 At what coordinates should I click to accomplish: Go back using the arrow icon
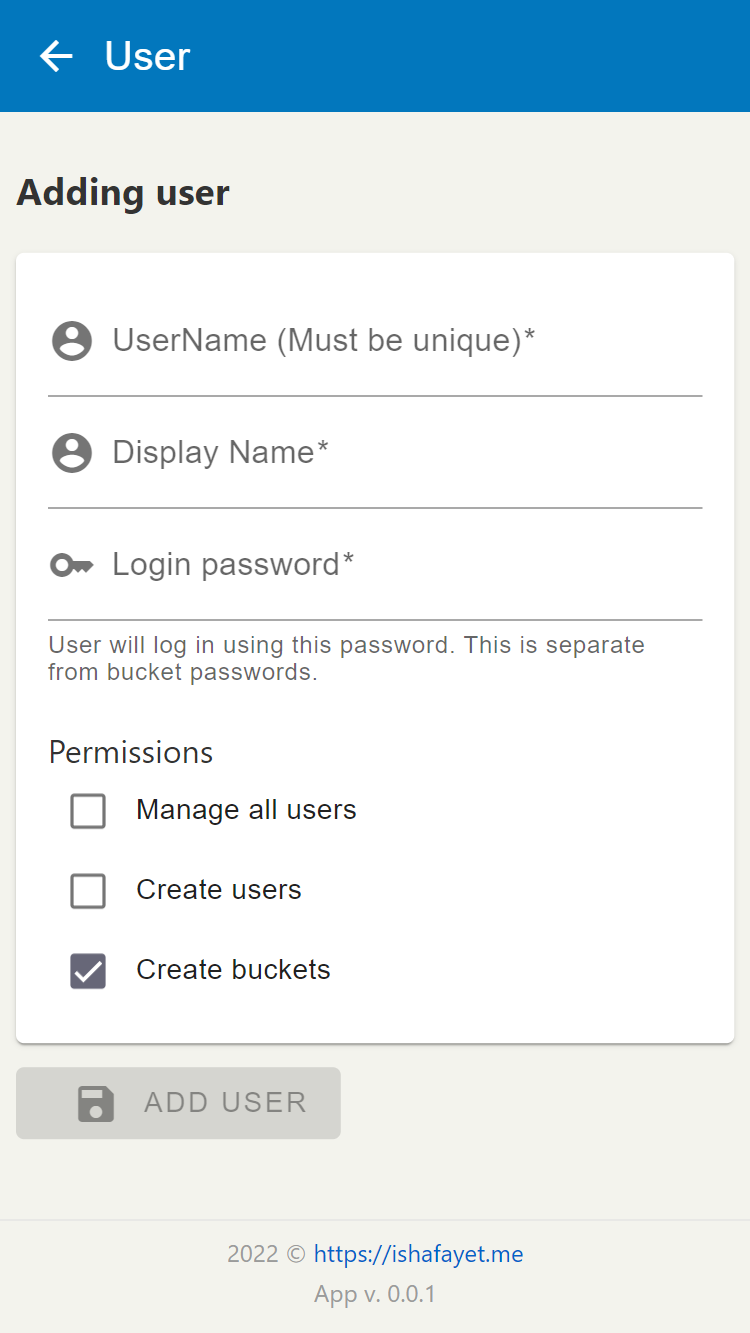click(56, 56)
